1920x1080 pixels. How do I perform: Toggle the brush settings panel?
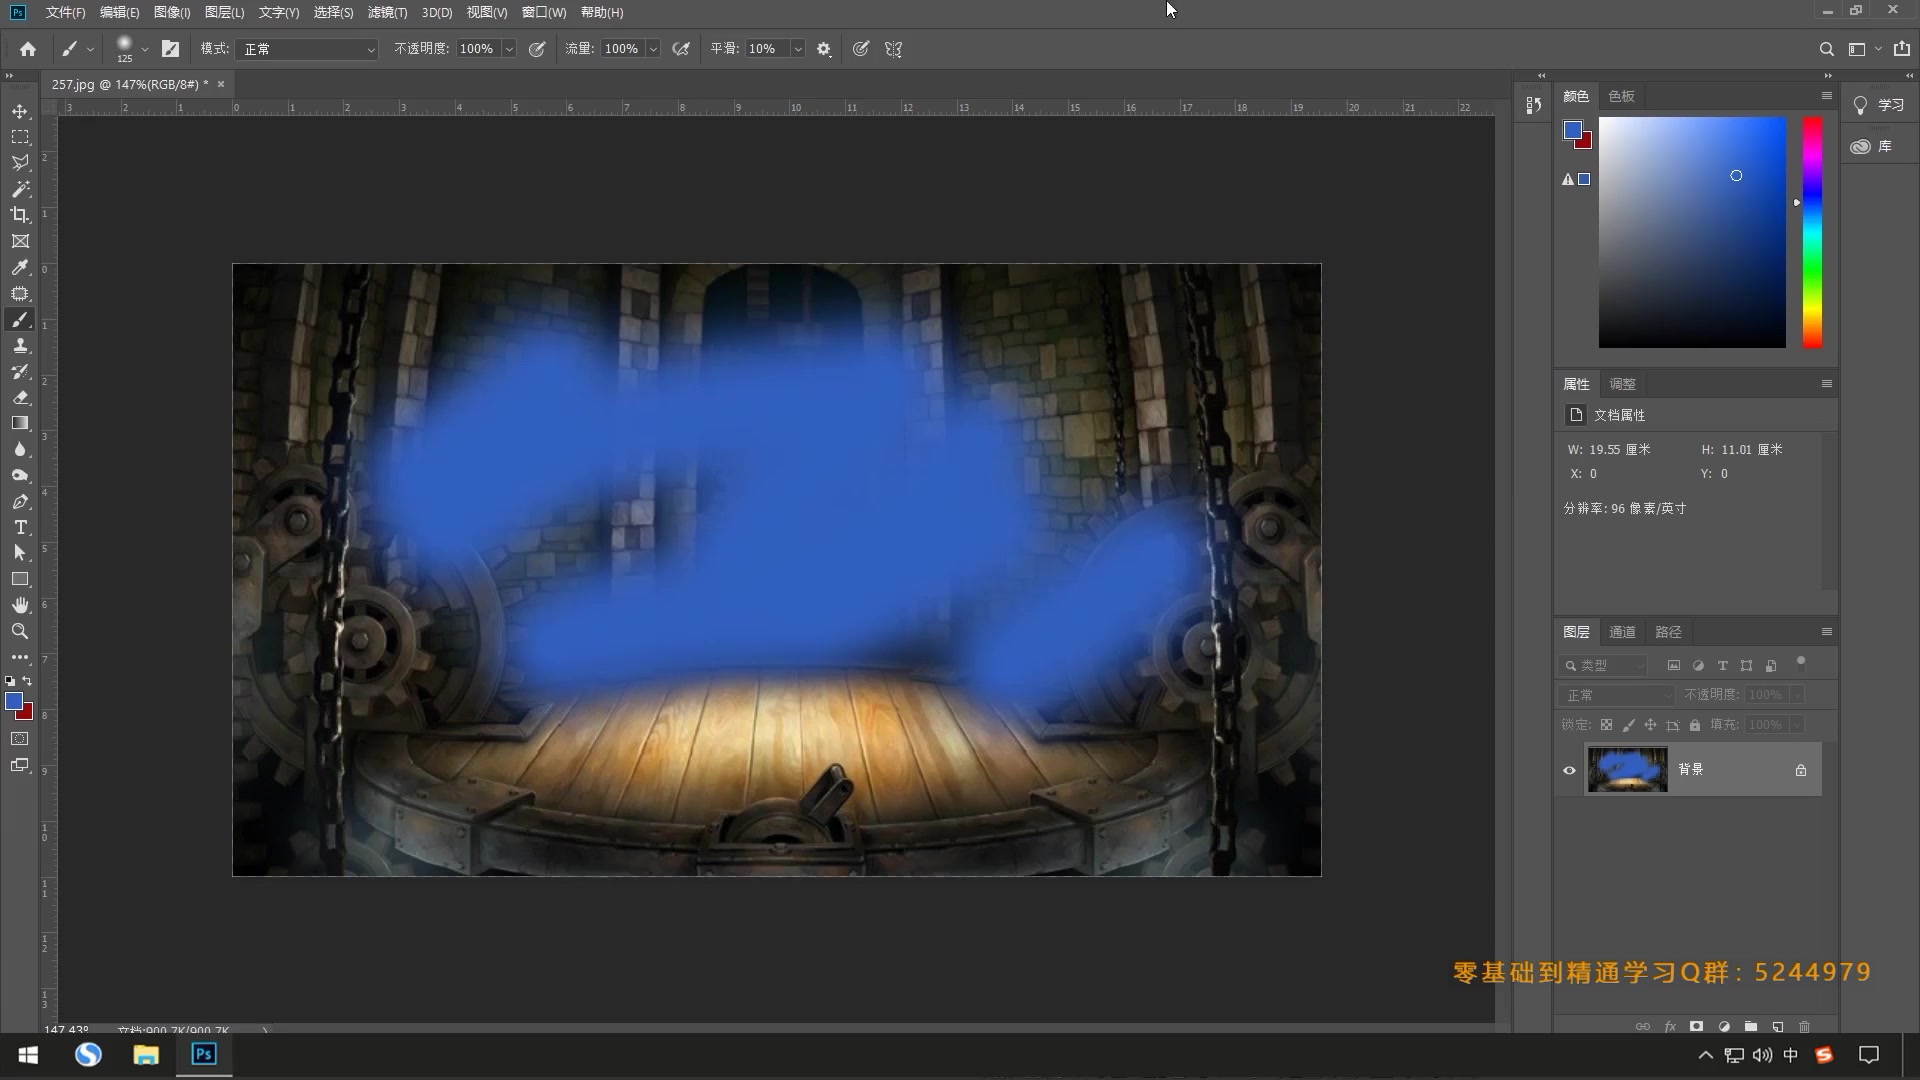coord(170,49)
